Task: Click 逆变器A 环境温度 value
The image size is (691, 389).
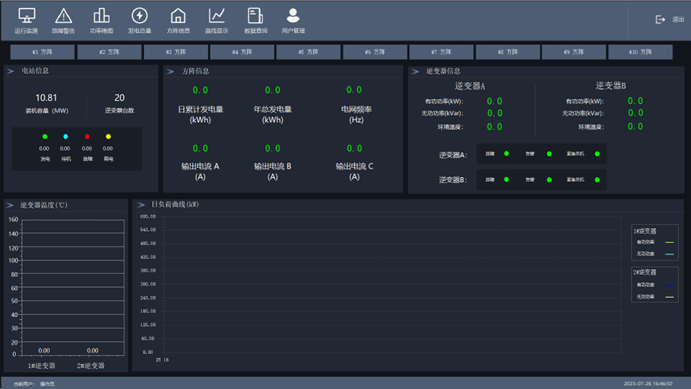Action: tap(494, 127)
